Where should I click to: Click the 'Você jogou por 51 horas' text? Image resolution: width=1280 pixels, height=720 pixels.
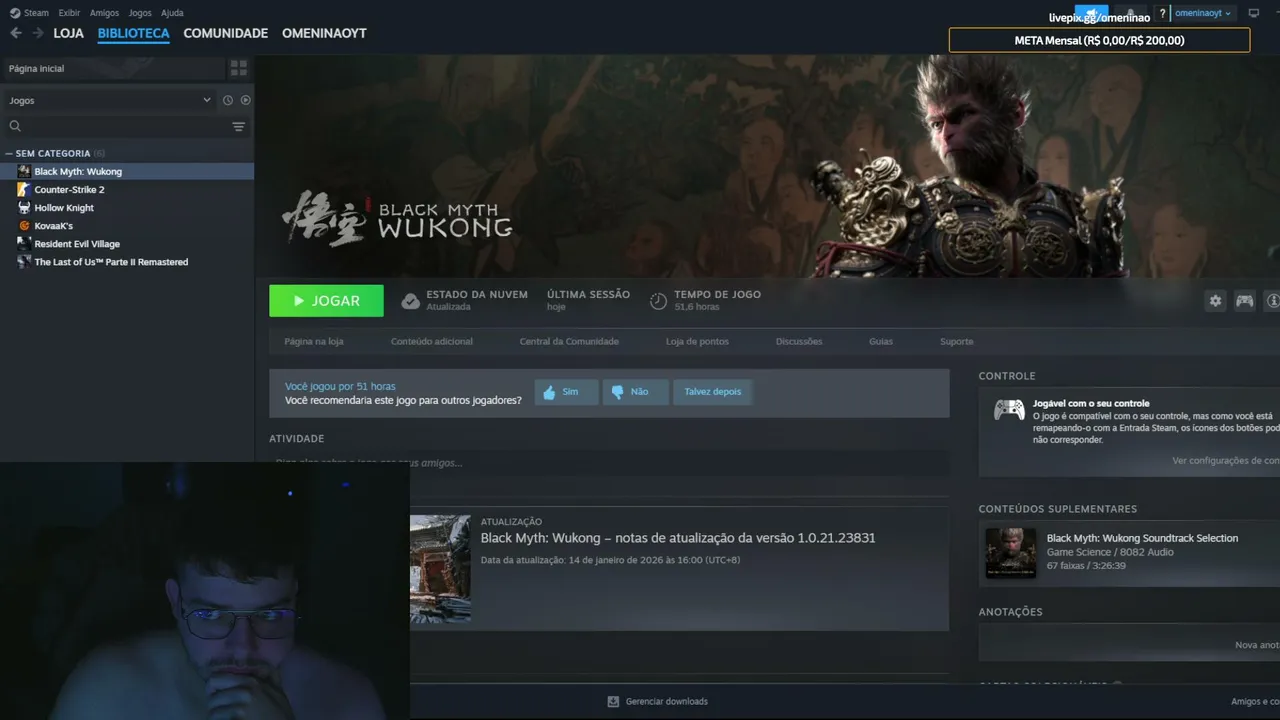340,386
